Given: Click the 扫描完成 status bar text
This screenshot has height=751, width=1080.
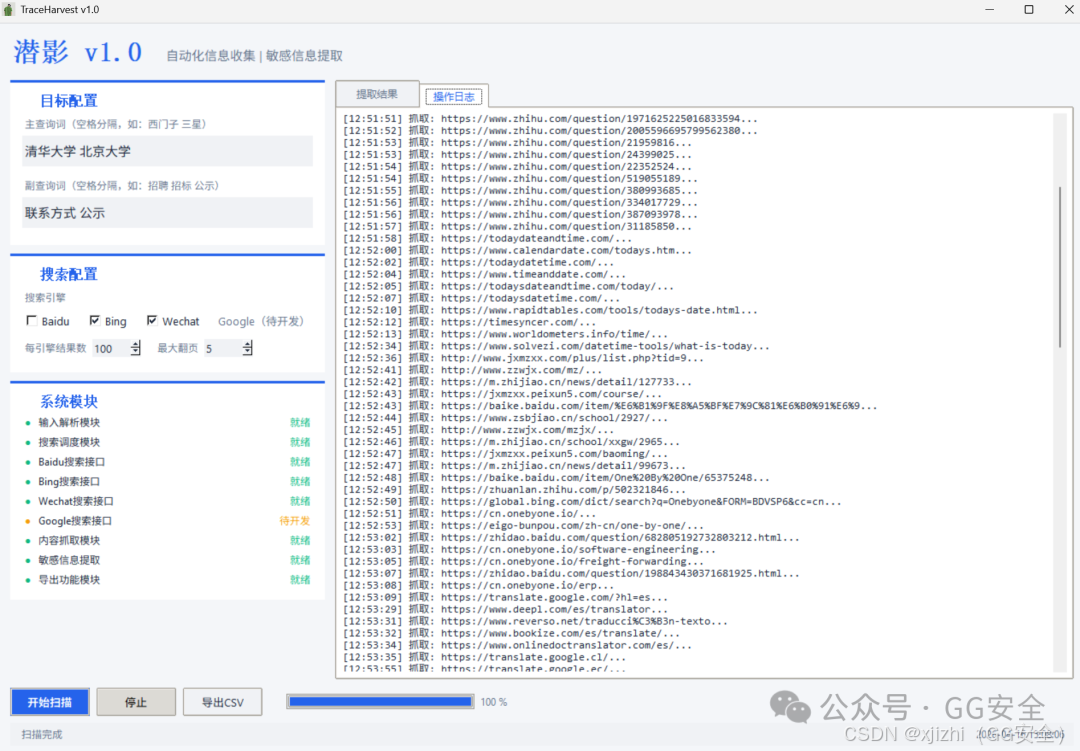Looking at the screenshot, I should tap(42, 734).
